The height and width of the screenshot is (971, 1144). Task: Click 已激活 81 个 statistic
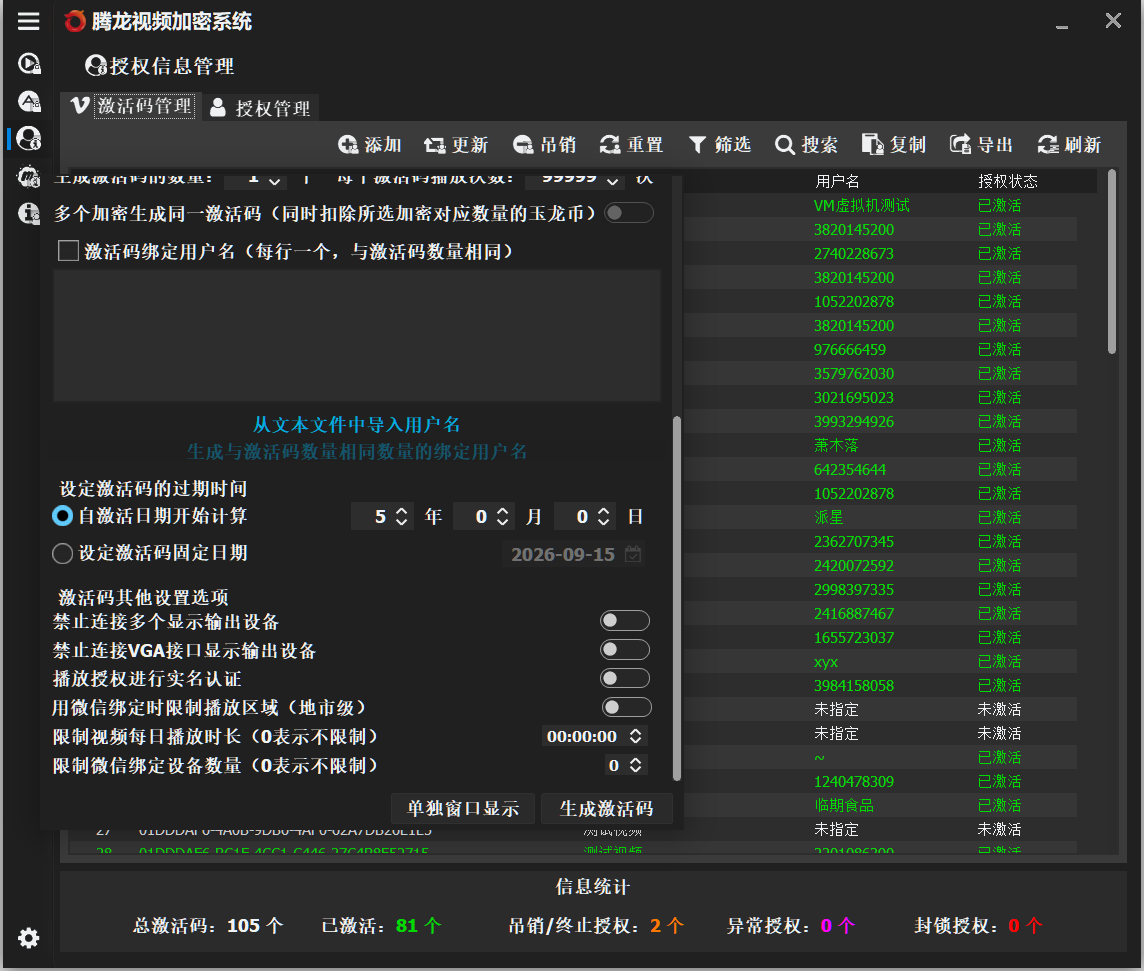coord(382,926)
